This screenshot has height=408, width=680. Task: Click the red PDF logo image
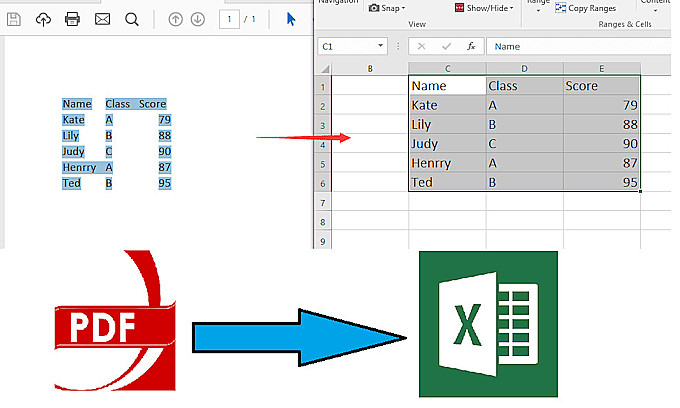coord(115,321)
